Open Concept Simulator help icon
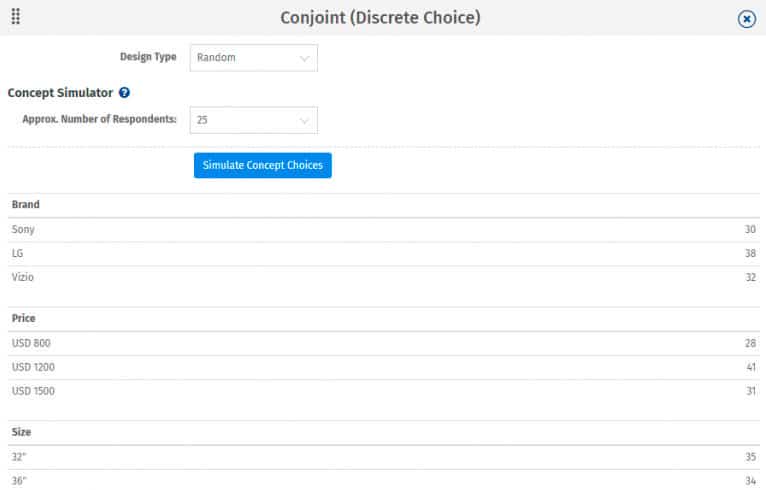766x490 pixels. (x=125, y=92)
